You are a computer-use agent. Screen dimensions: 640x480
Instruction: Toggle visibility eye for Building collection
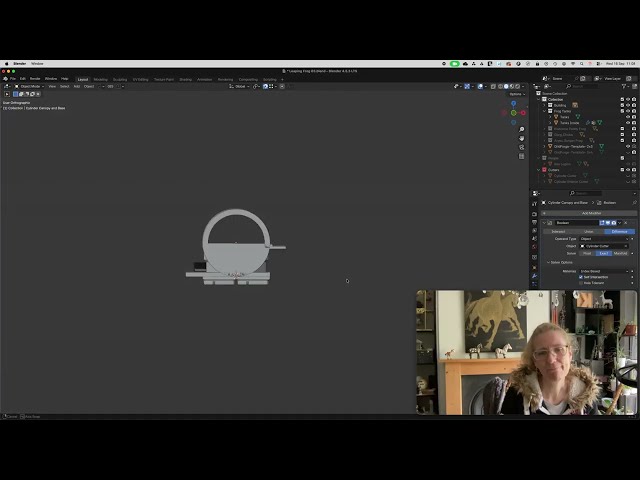point(628,105)
